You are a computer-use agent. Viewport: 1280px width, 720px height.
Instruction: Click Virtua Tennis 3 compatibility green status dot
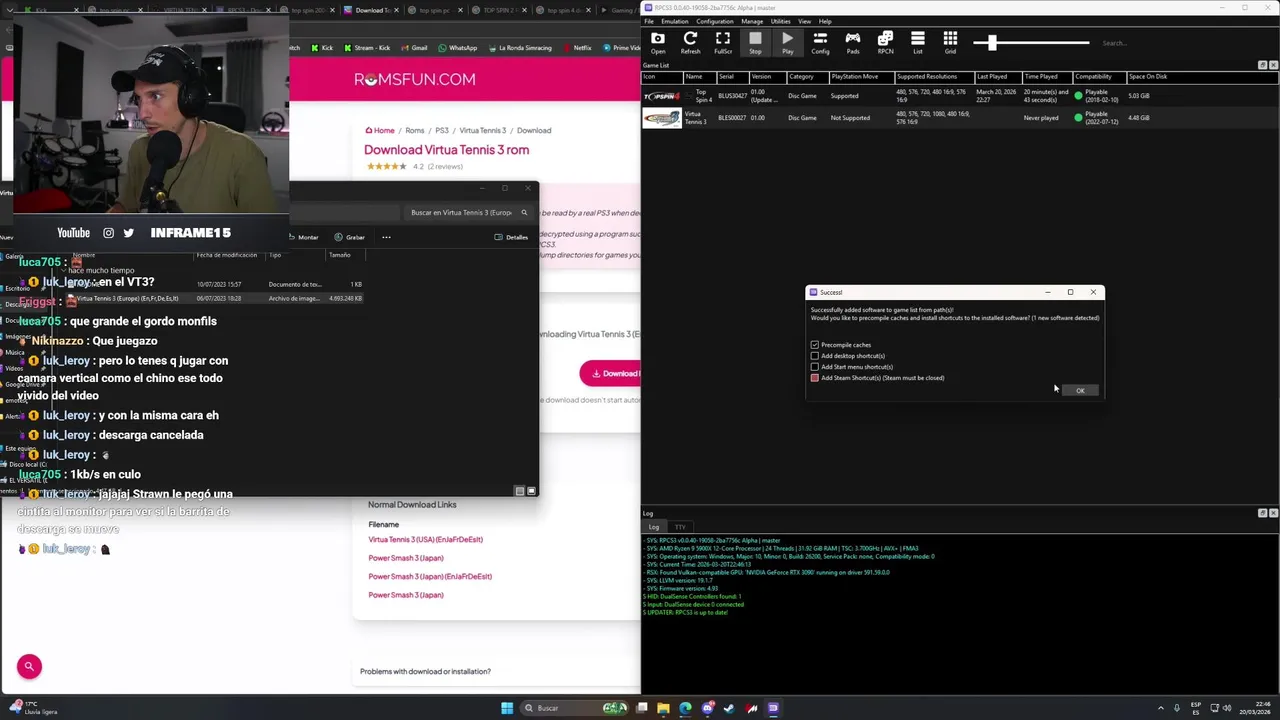[1078, 117]
